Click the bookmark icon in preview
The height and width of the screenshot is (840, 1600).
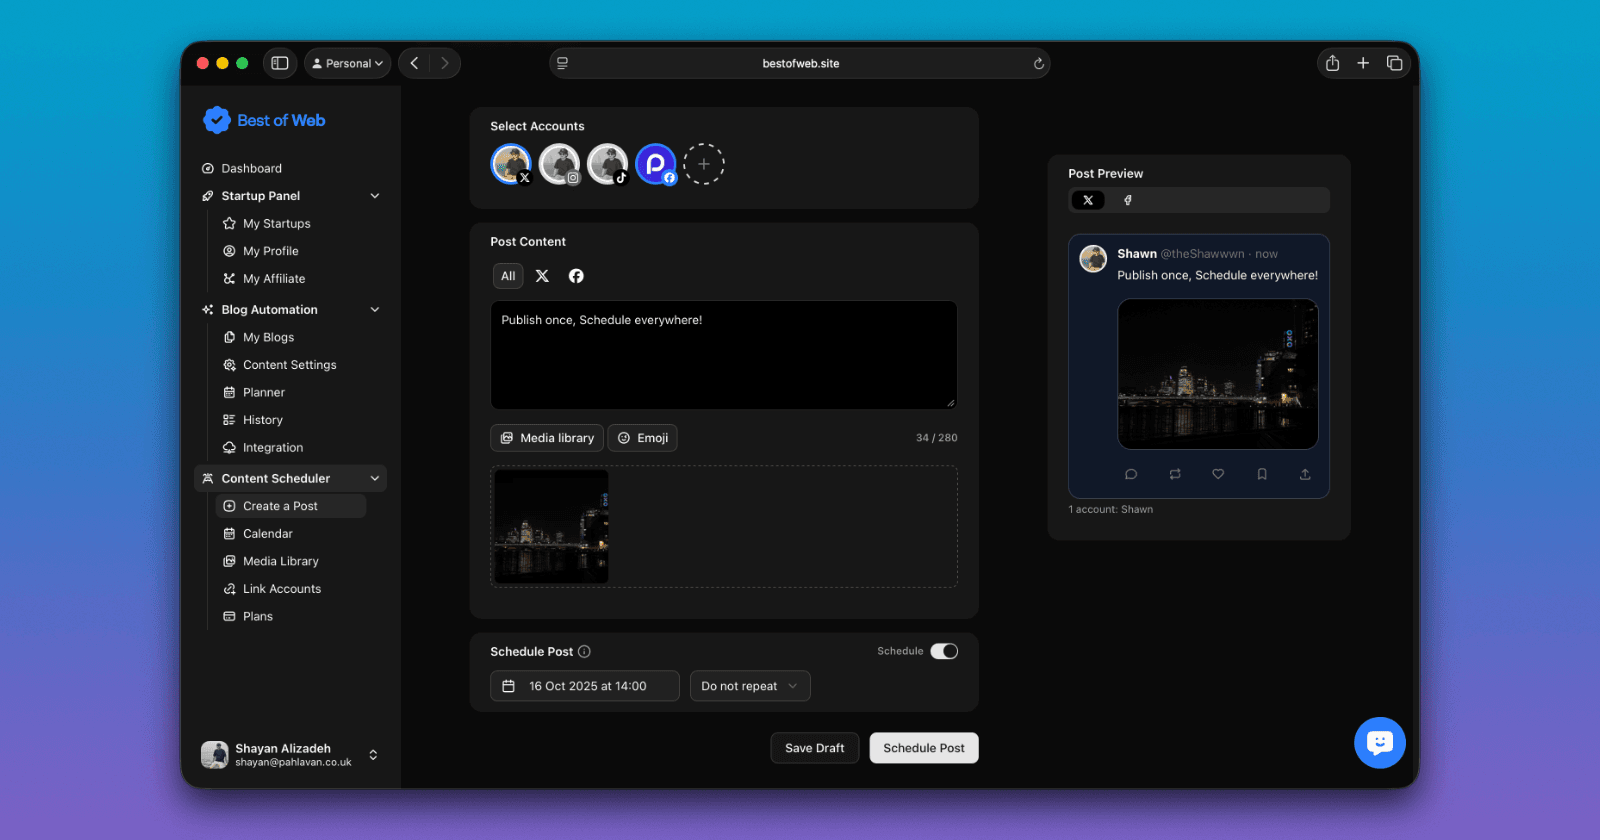pyautogui.click(x=1262, y=474)
